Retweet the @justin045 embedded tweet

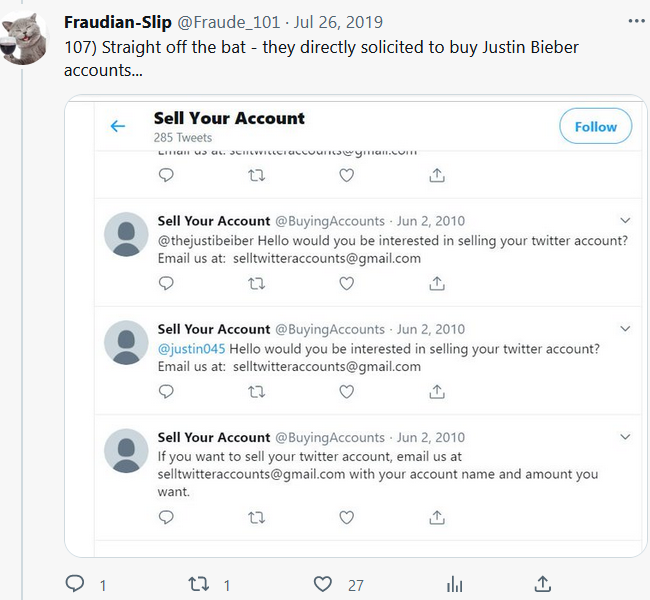pos(256,391)
